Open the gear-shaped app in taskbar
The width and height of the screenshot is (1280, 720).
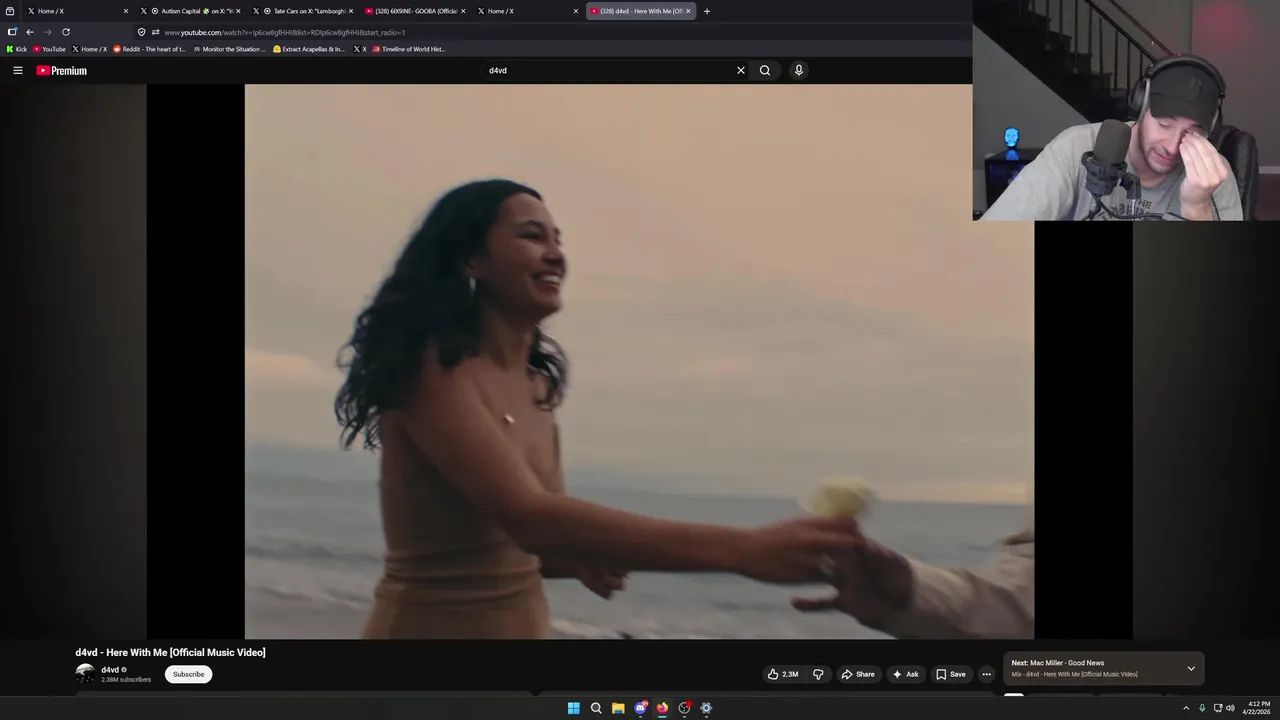706,708
